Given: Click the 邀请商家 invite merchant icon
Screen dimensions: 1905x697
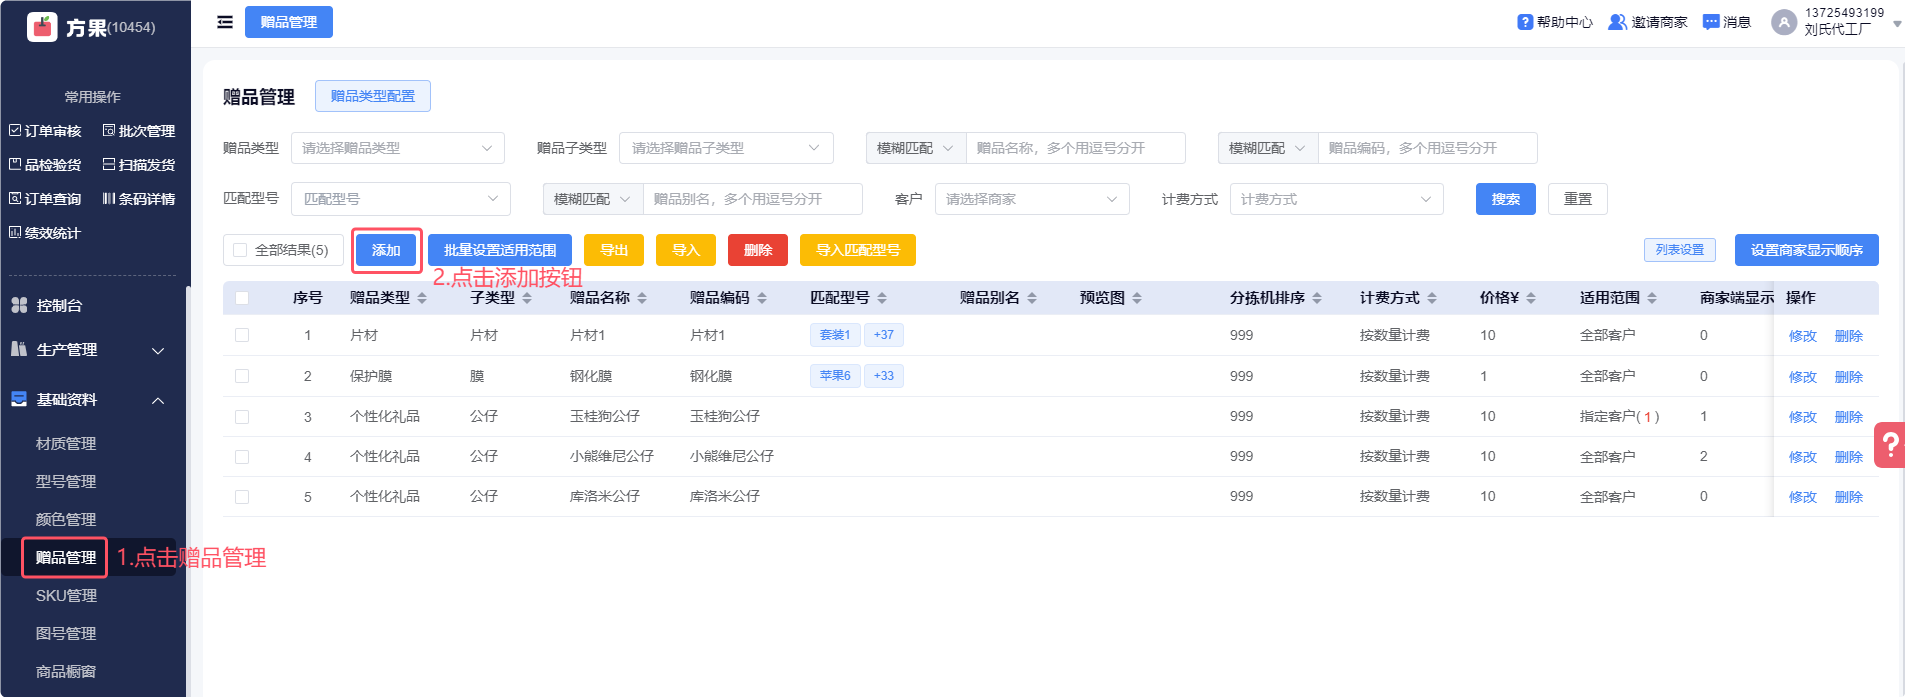Looking at the screenshot, I should pyautogui.click(x=1616, y=22).
